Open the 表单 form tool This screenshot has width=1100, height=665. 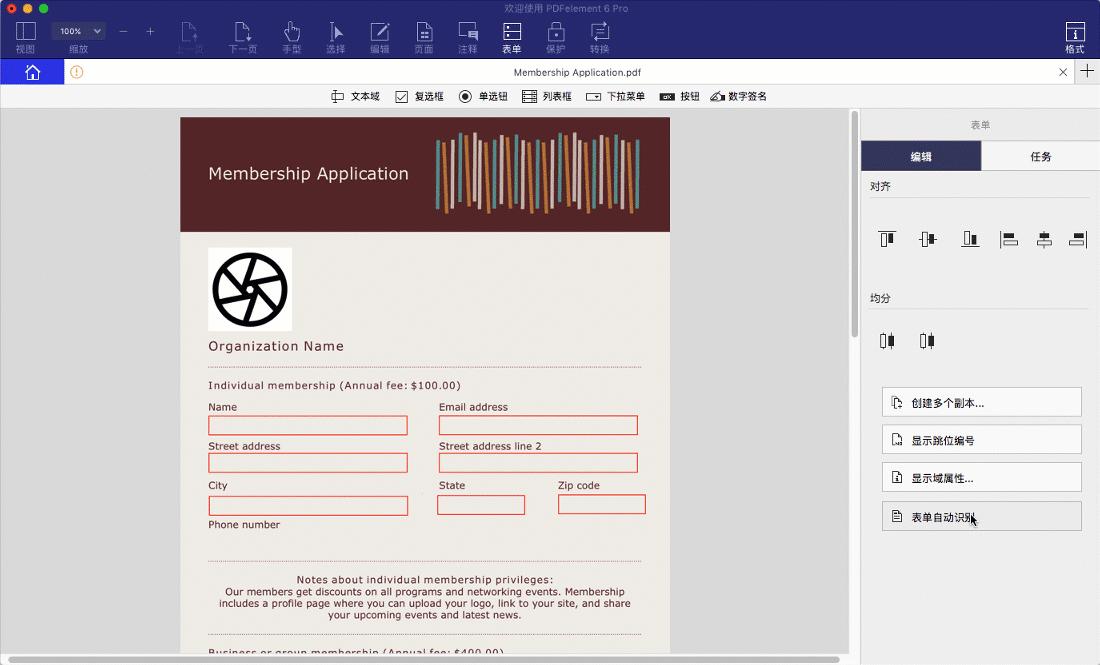[511, 36]
